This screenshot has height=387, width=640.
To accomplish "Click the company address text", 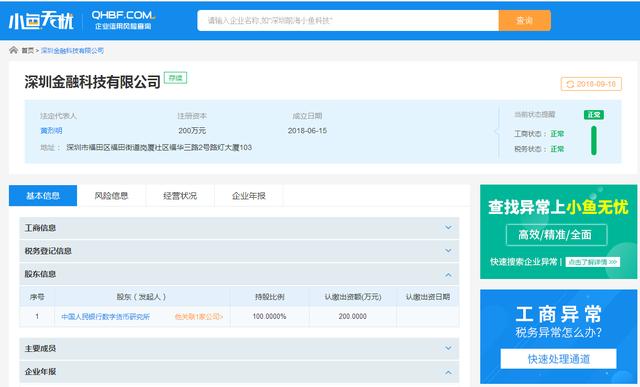I will click(x=159, y=147).
